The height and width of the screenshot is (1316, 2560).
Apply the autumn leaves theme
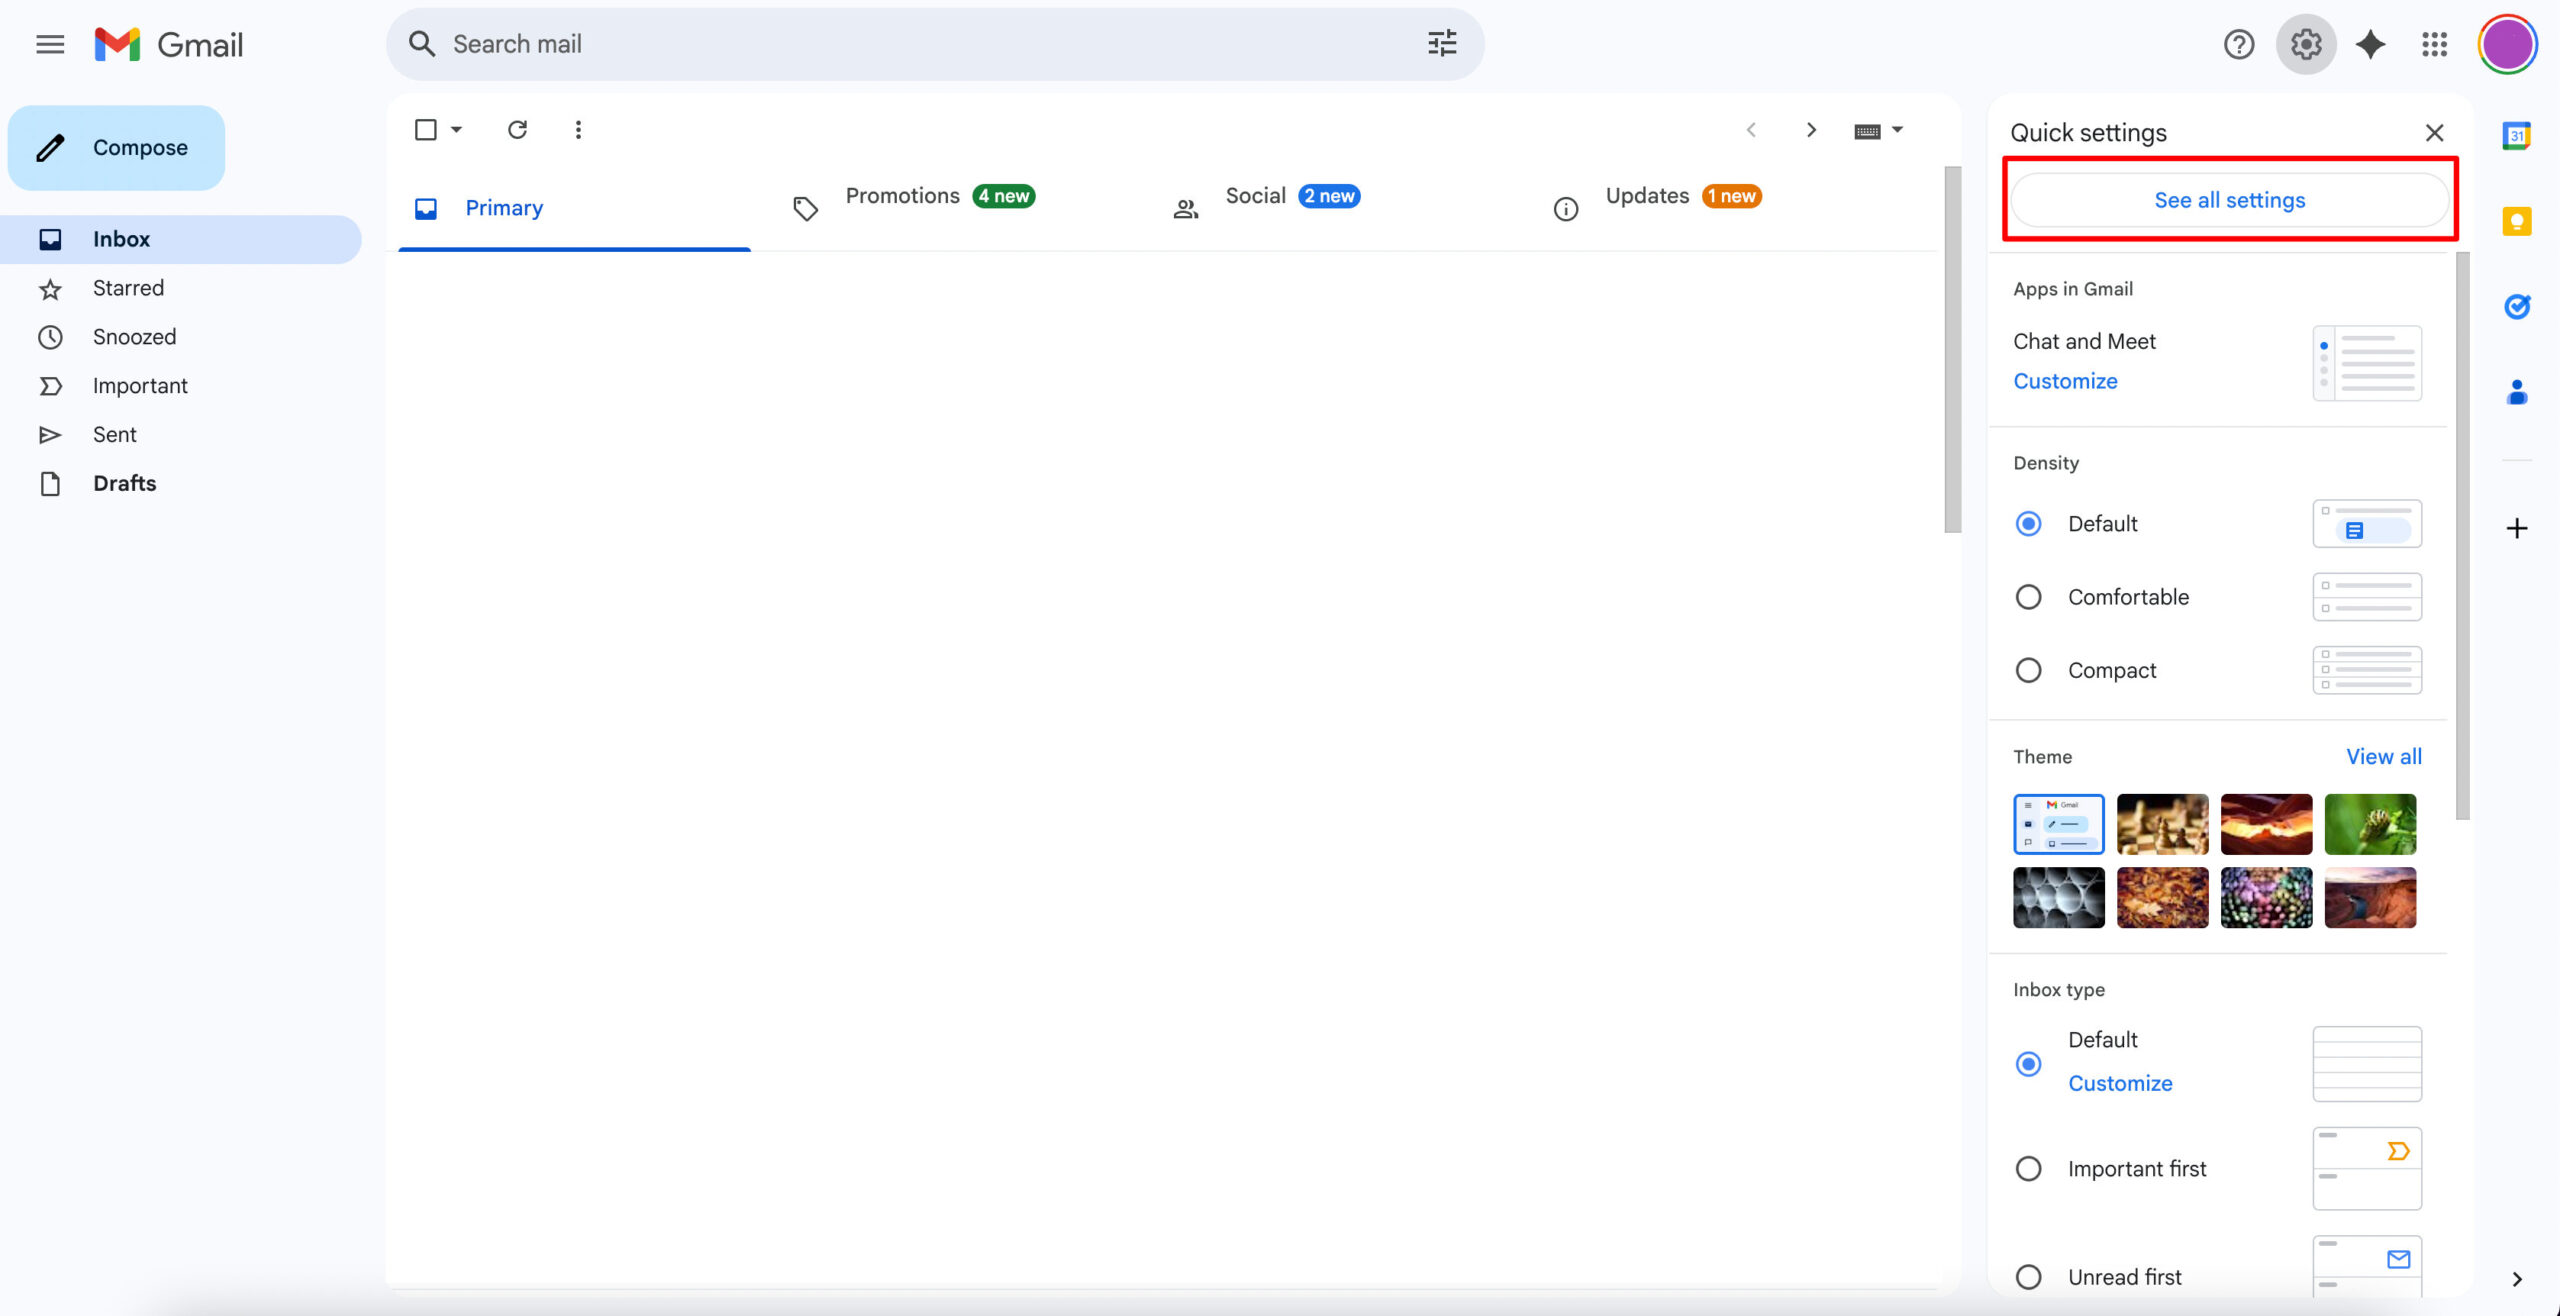click(2162, 898)
